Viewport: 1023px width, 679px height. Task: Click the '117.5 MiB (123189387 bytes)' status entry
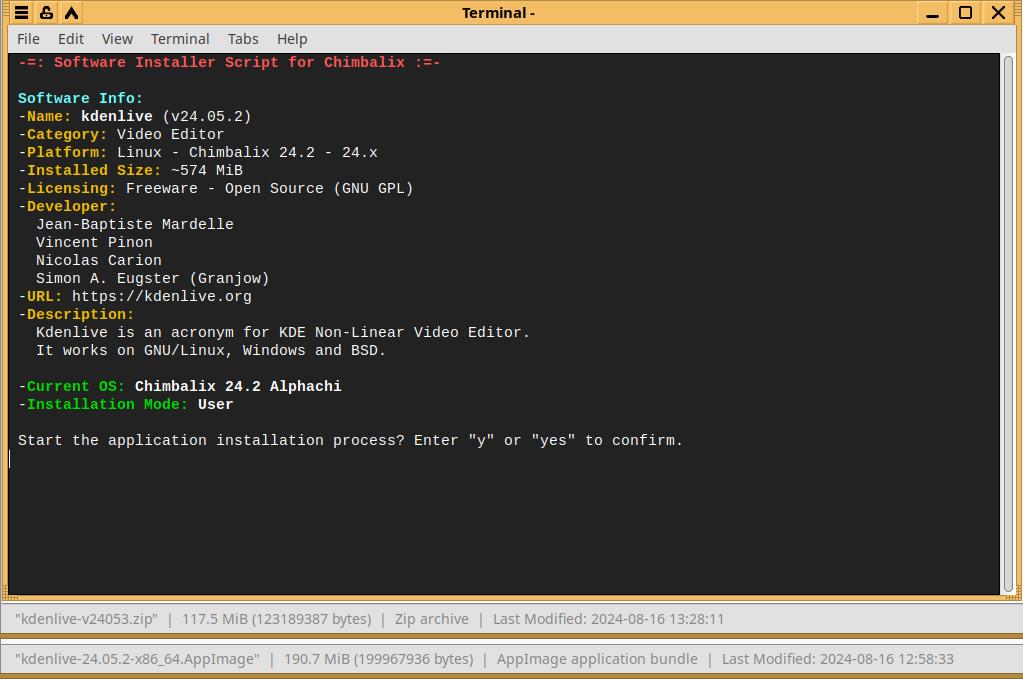pyautogui.click(x=277, y=619)
